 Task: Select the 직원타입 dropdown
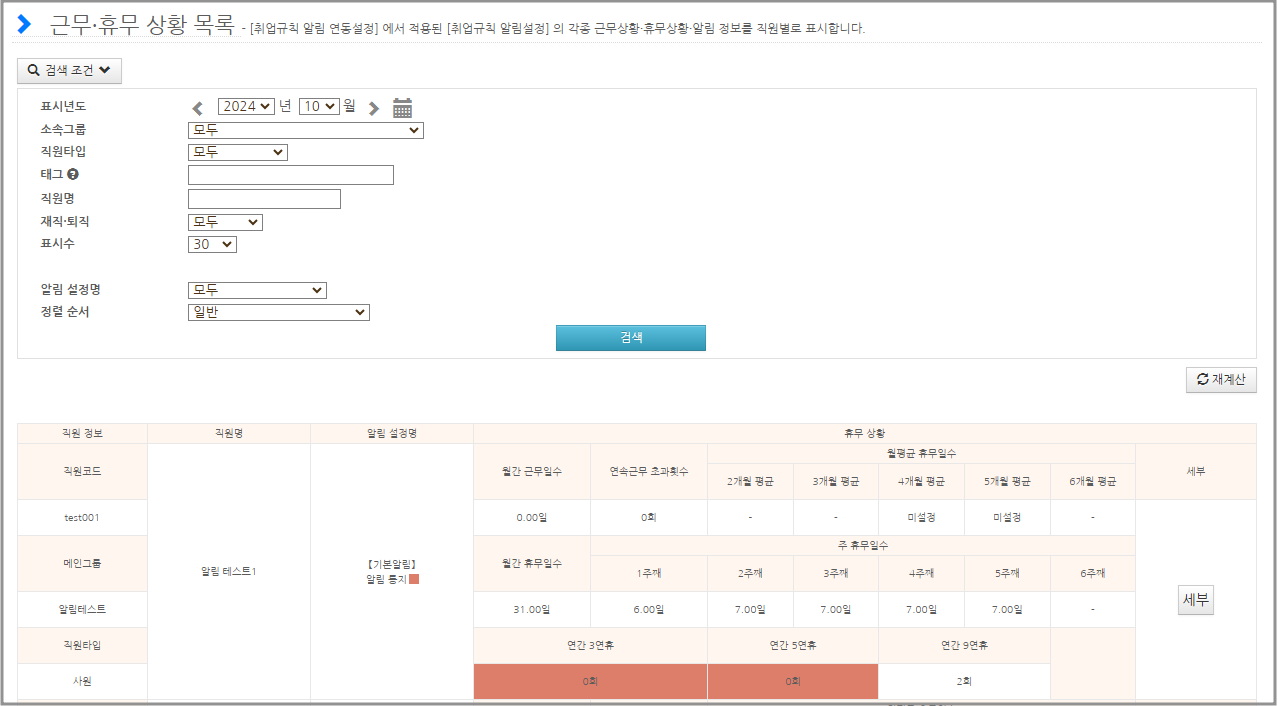click(237, 152)
